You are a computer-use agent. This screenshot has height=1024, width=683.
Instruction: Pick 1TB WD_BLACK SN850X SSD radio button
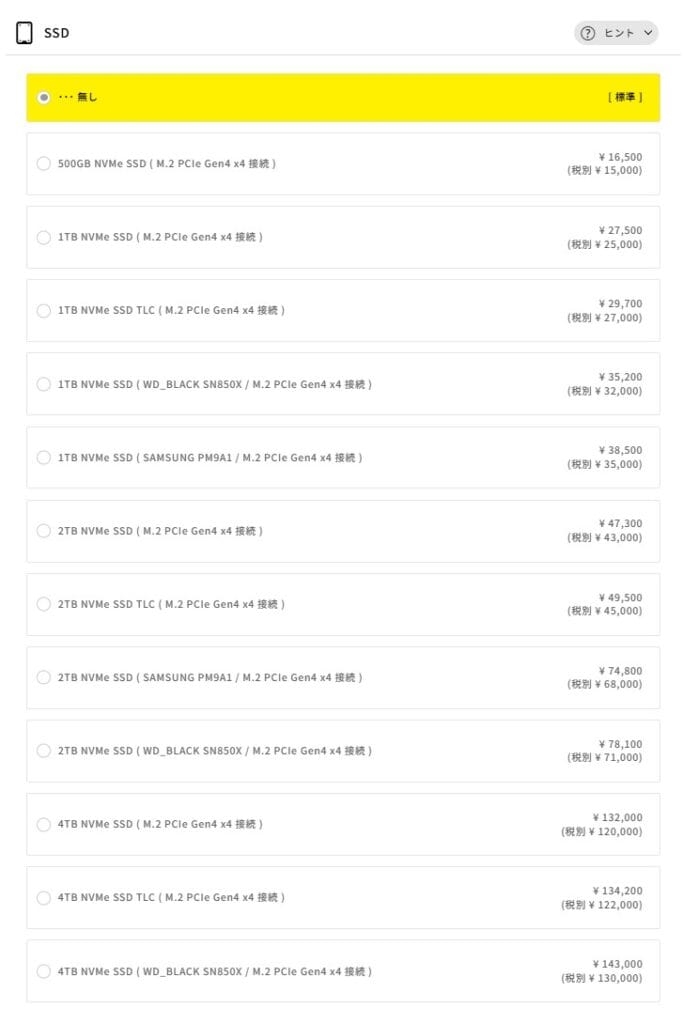click(x=44, y=384)
